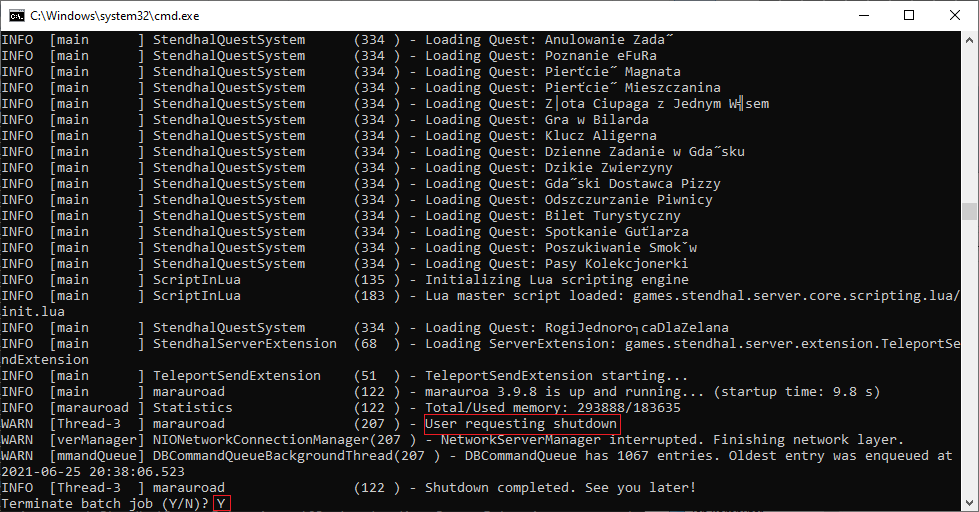Click the scrollbar down arrow

(x=970, y=503)
